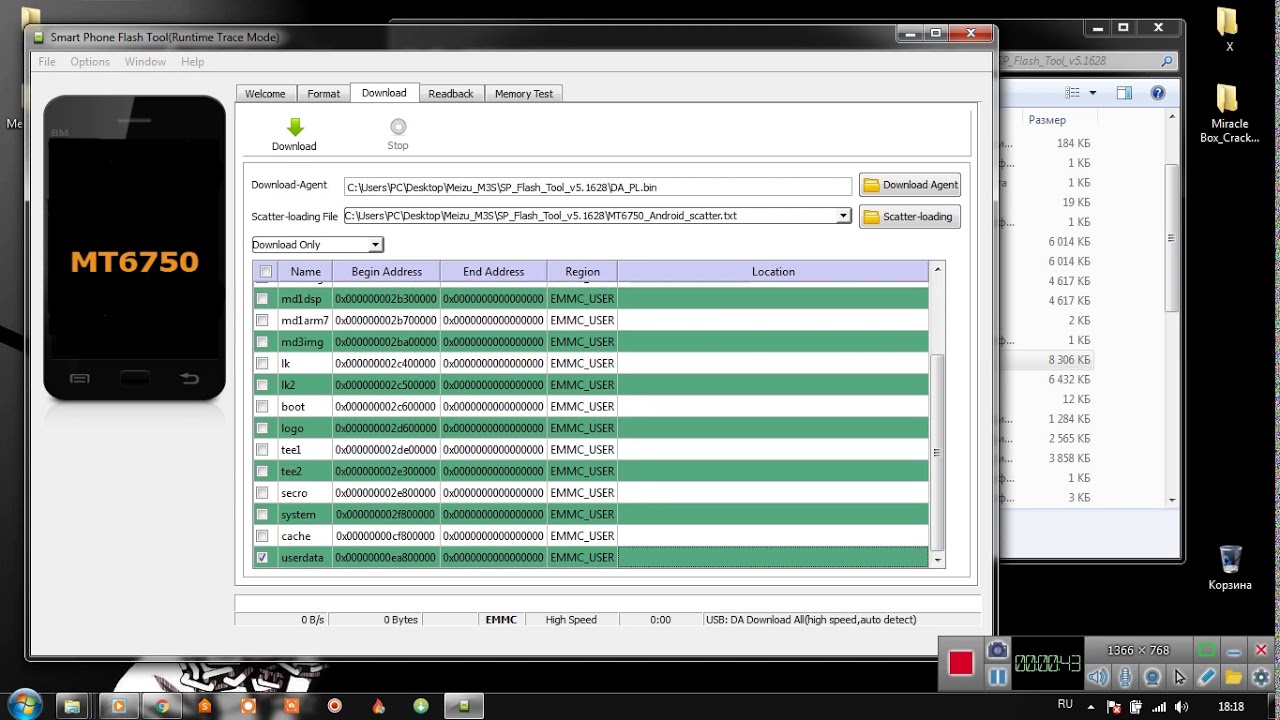The width and height of the screenshot is (1280, 720).
Task: Expand Scatter-loading File path dropdown
Action: 843,216
